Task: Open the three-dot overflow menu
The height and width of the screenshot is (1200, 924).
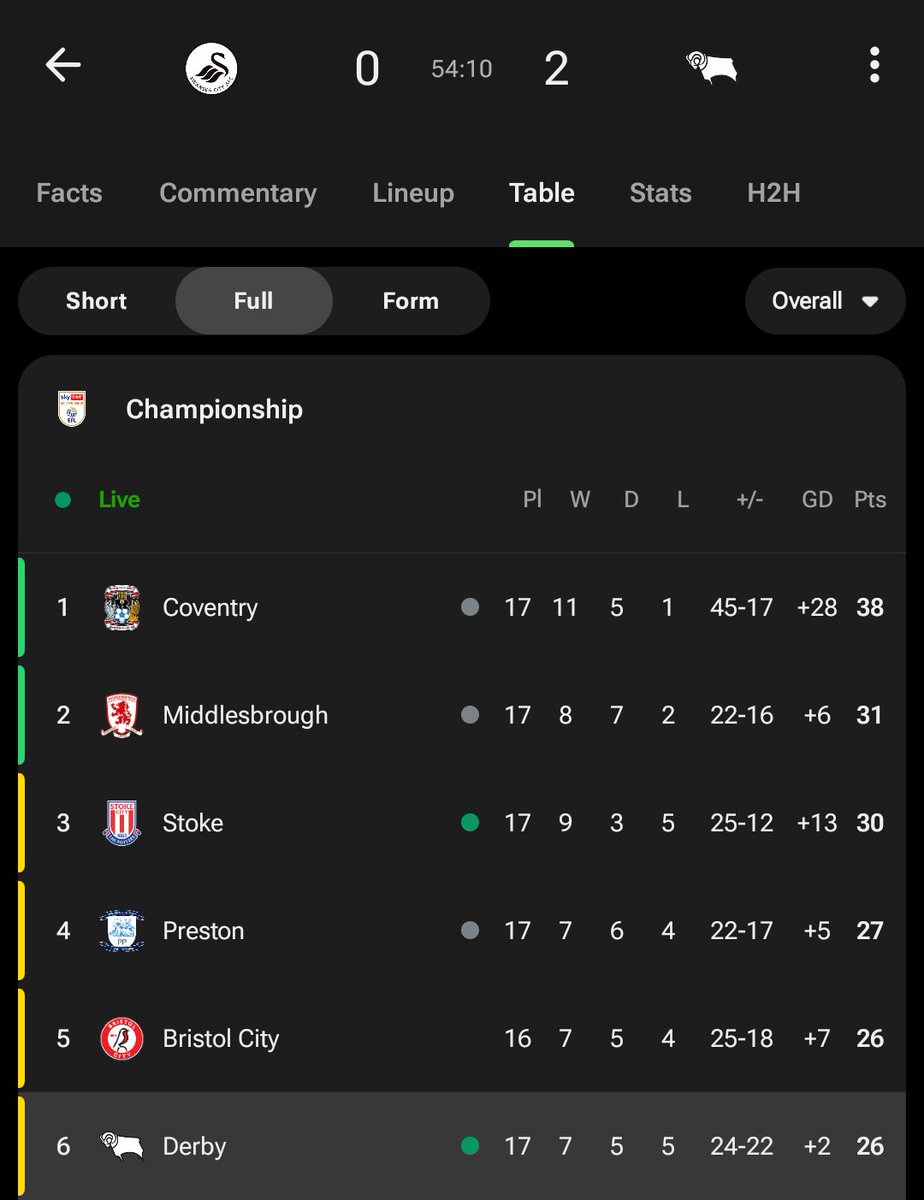Action: pos(874,66)
